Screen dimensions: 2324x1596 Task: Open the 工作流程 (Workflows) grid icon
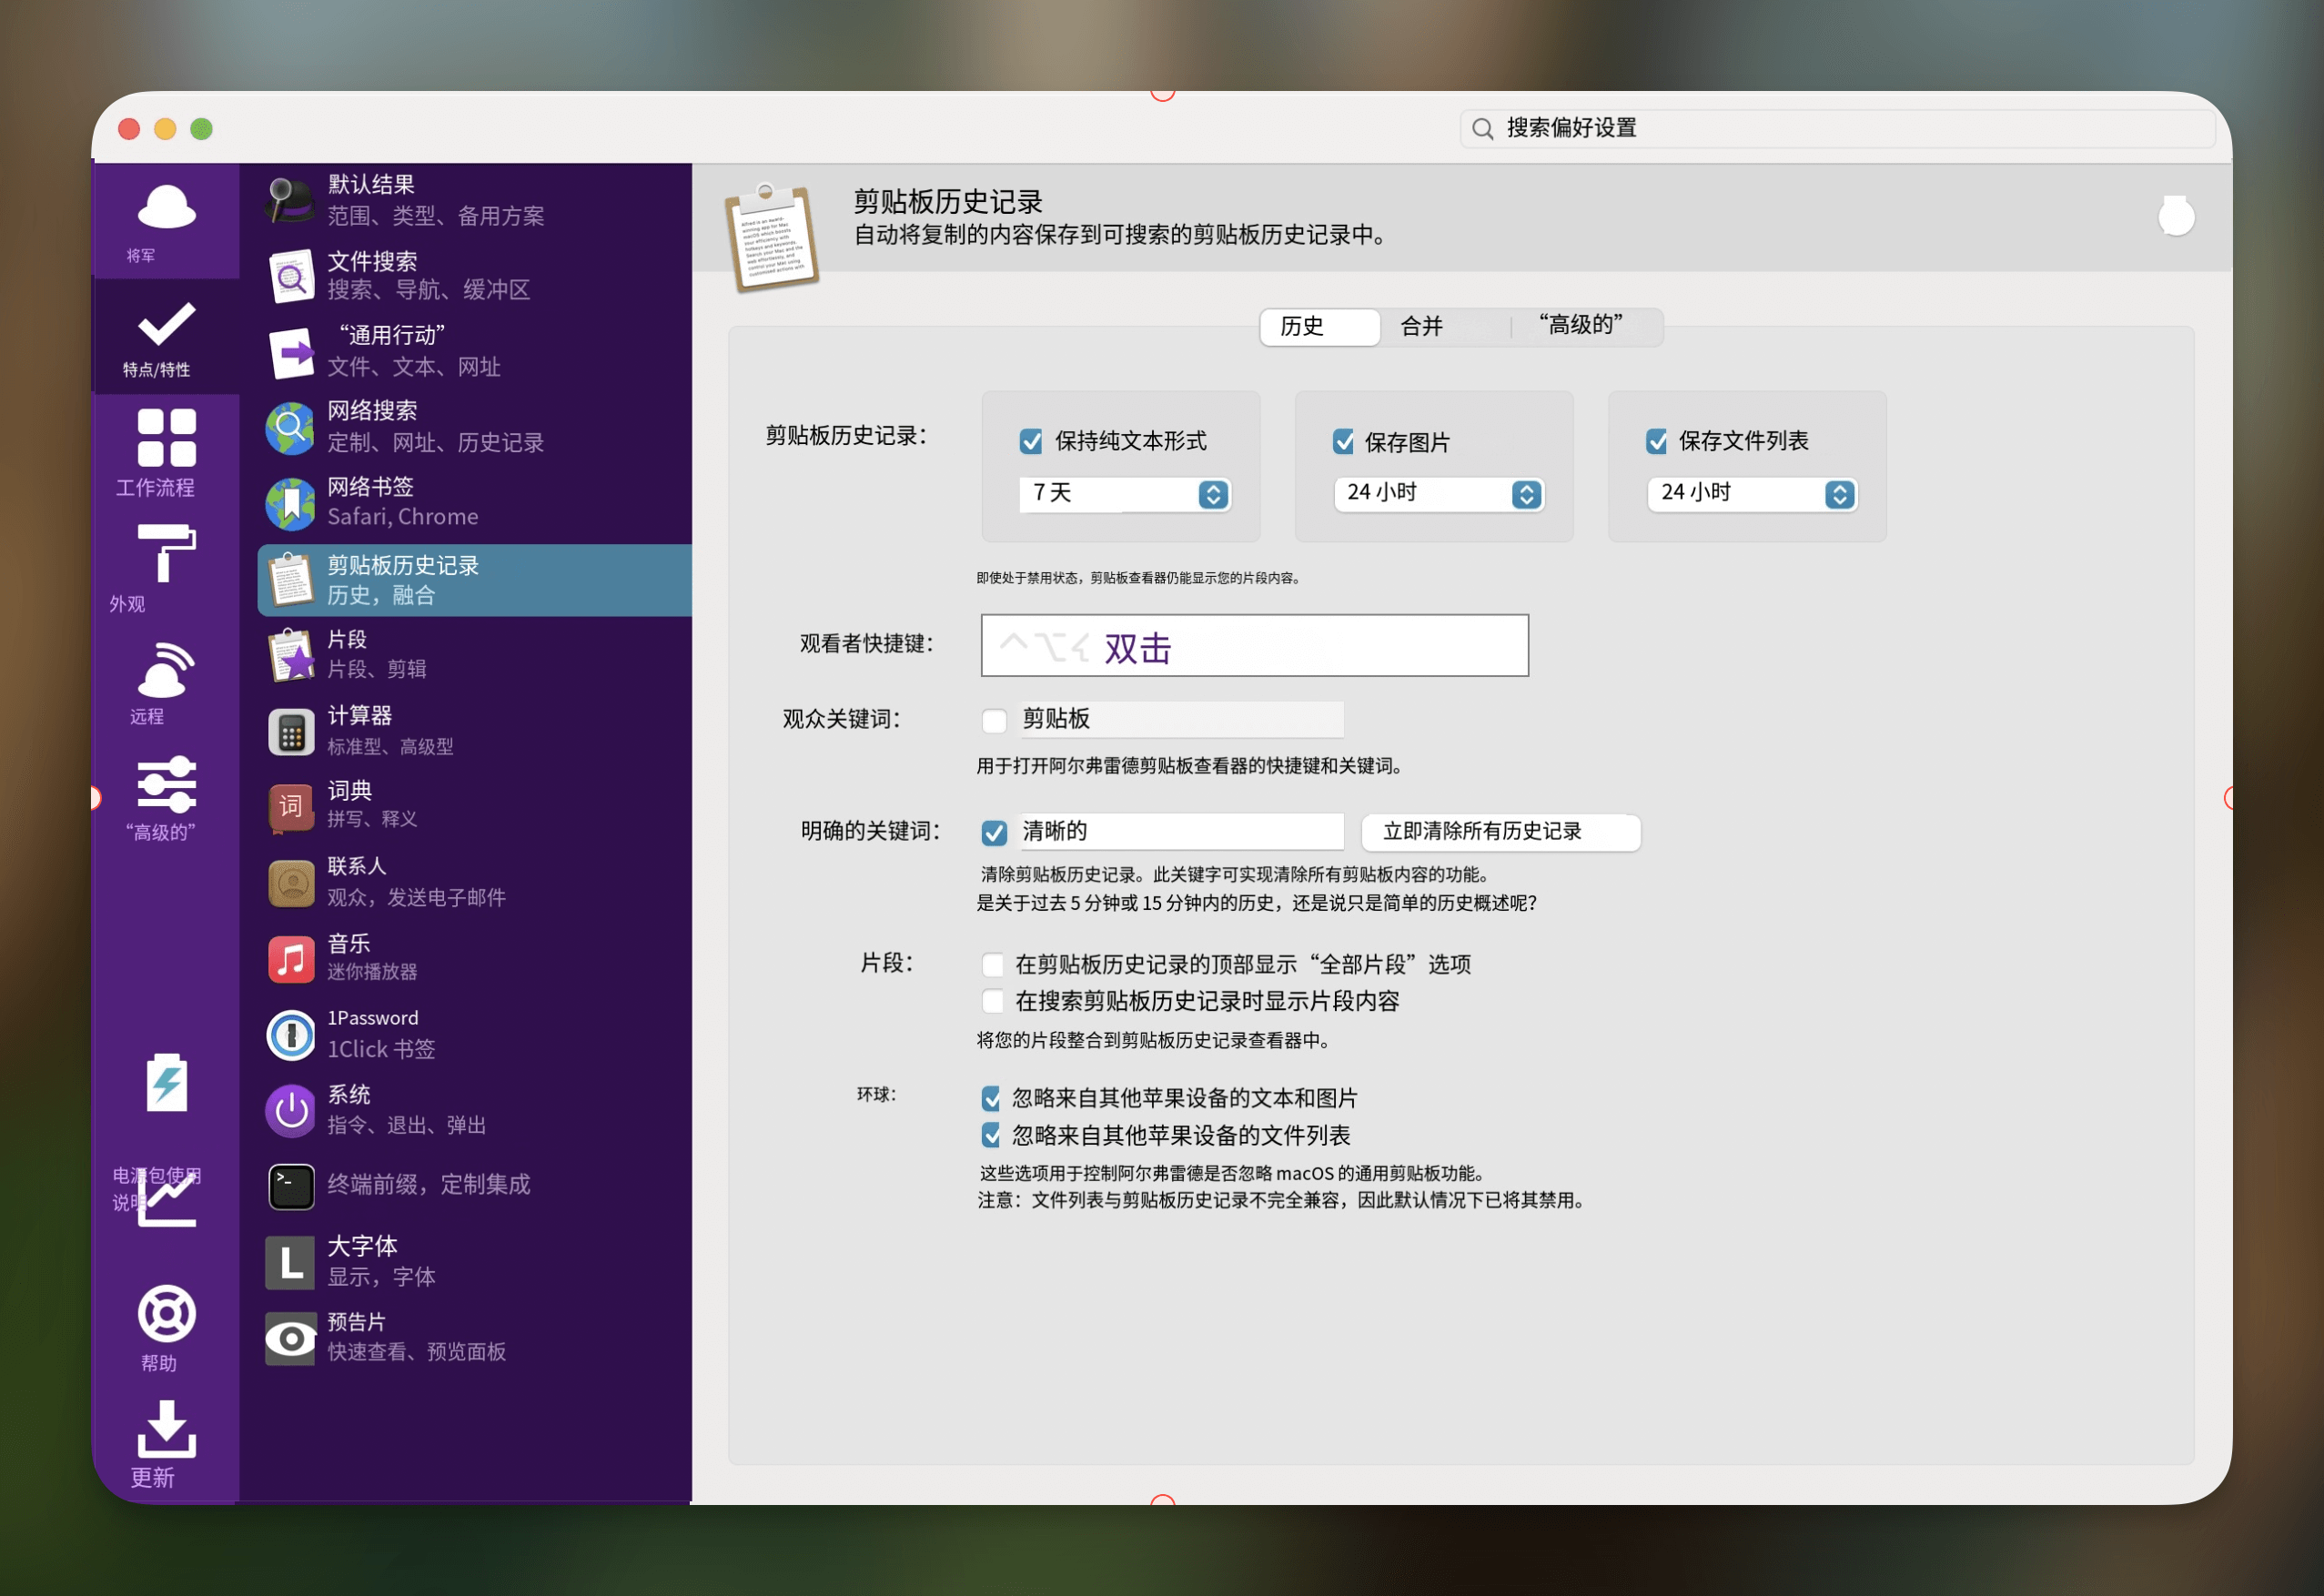pos(166,438)
